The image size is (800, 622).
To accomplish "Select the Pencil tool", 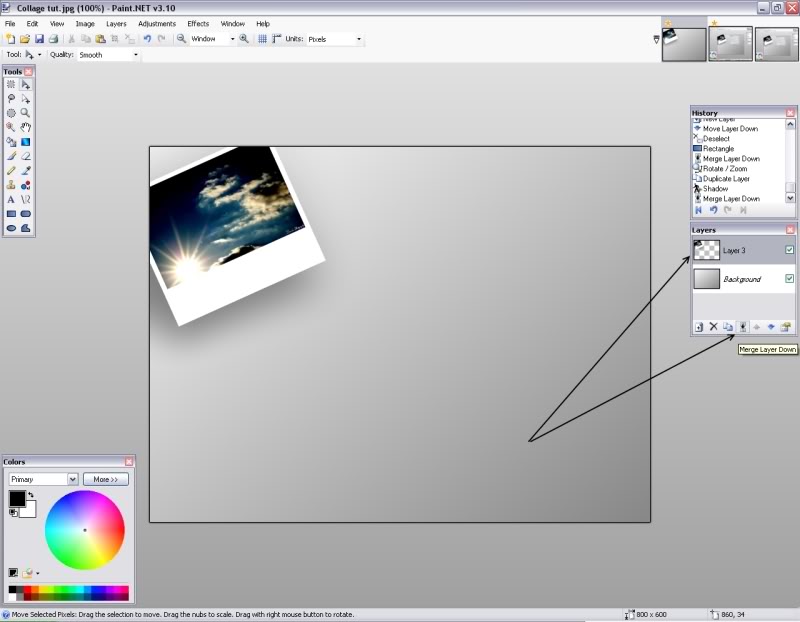I will (11, 170).
